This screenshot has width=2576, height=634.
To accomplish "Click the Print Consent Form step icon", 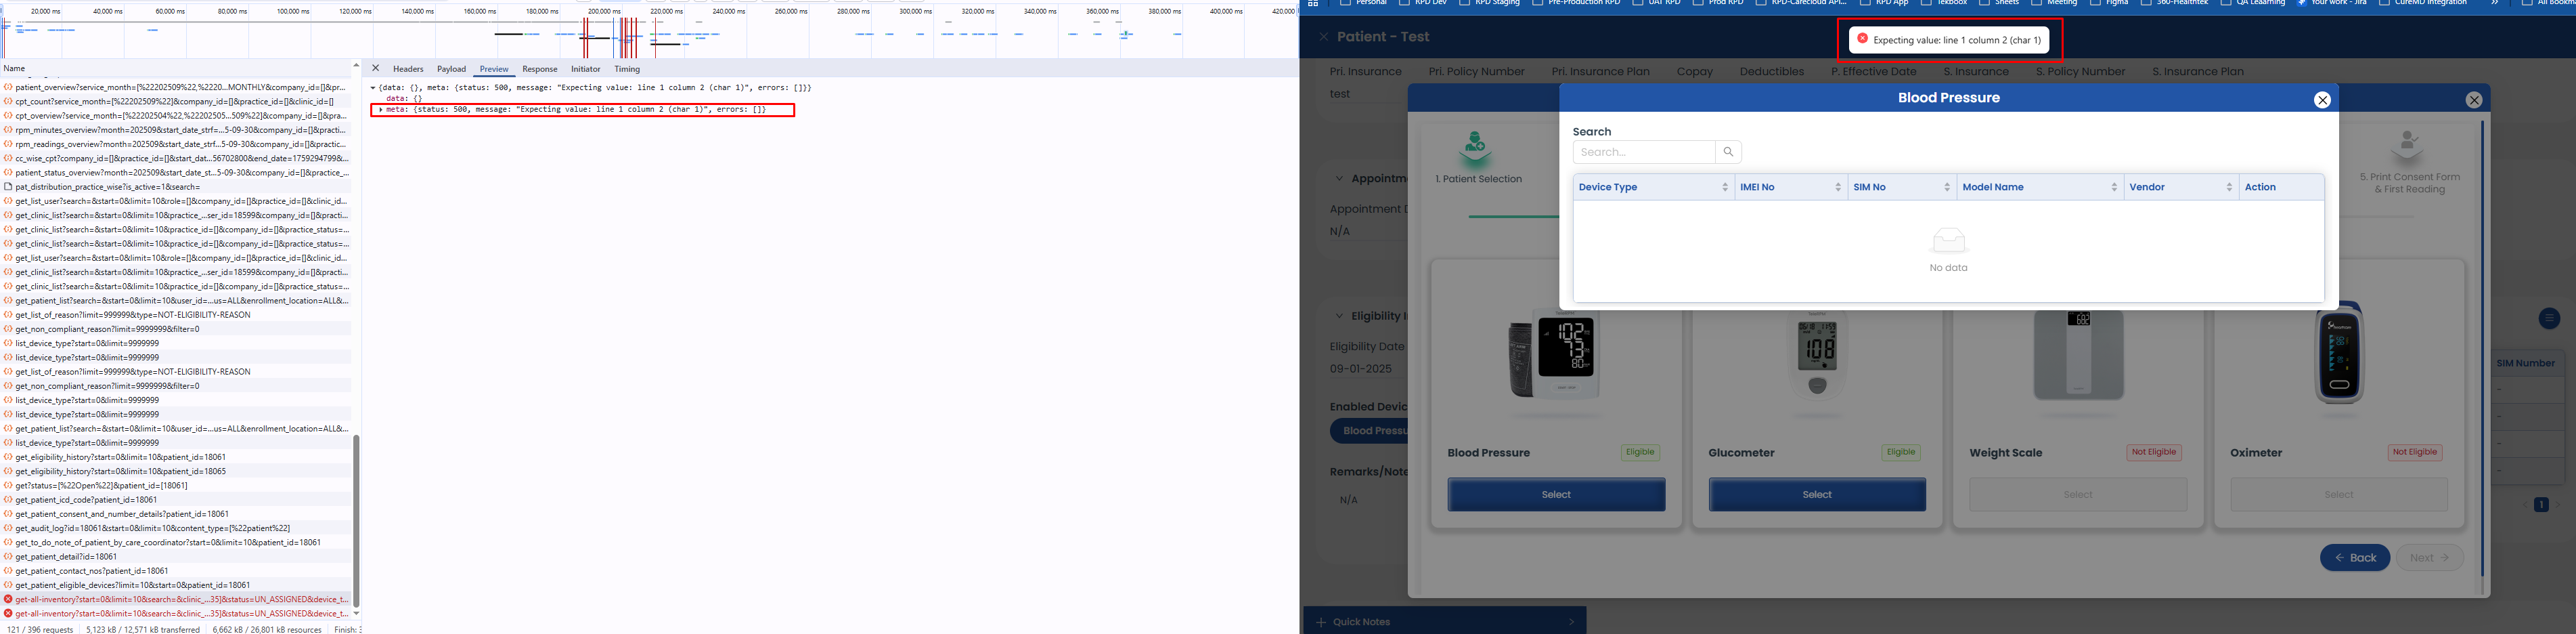I will point(2408,146).
